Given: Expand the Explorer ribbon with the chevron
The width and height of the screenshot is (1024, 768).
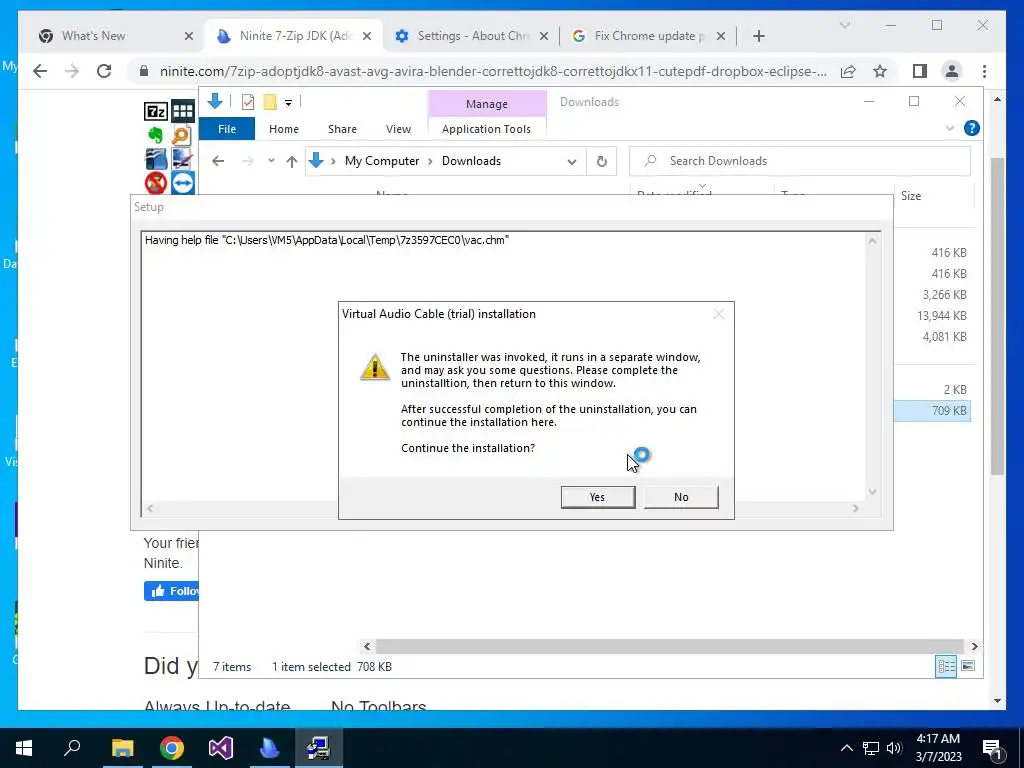Looking at the screenshot, I should pyautogui.click(x=950, y=129).
